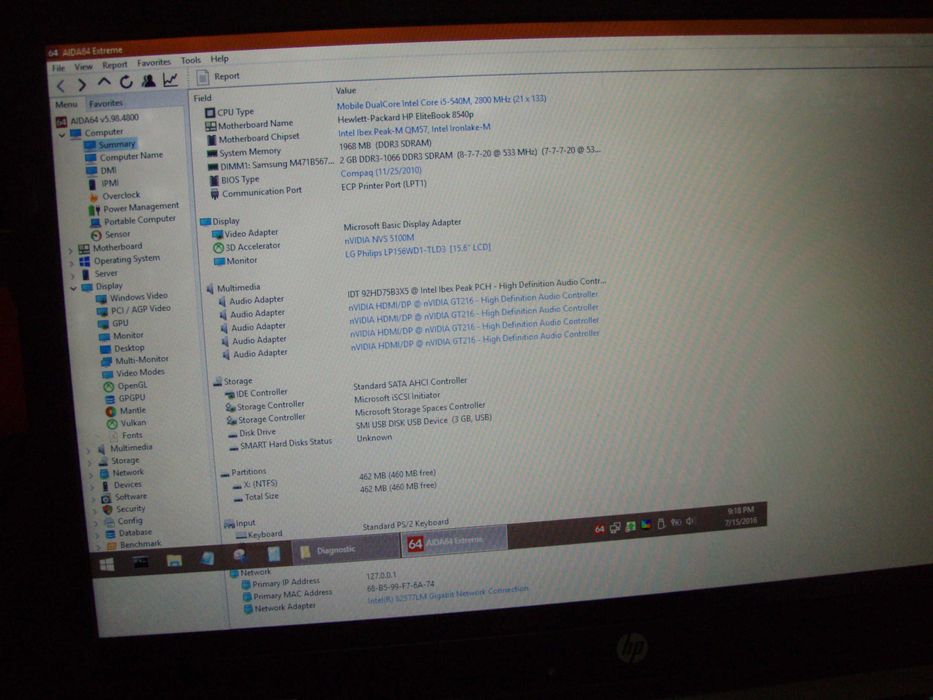
Task: Click the Windows Video icon in tree
Action: tap(102, 299)
